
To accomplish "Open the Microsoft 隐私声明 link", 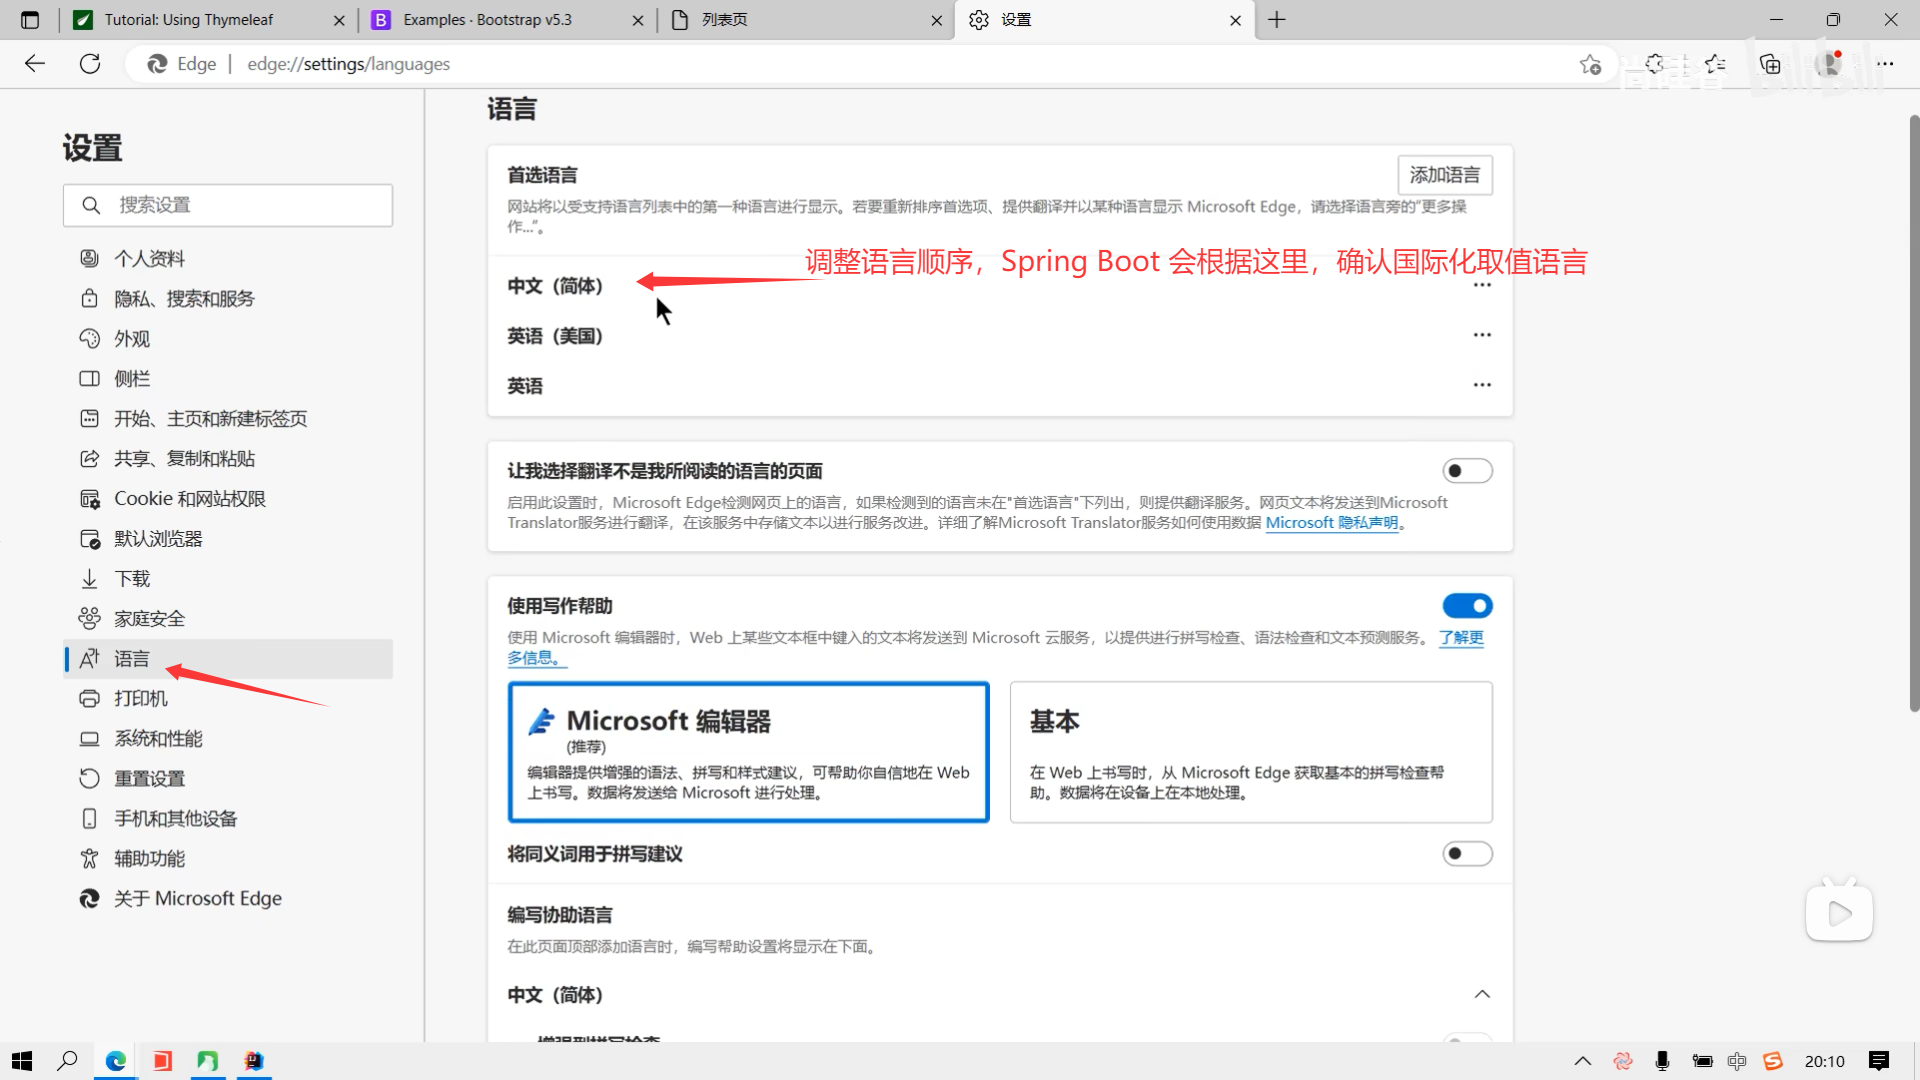I will tap(1331, 523).
